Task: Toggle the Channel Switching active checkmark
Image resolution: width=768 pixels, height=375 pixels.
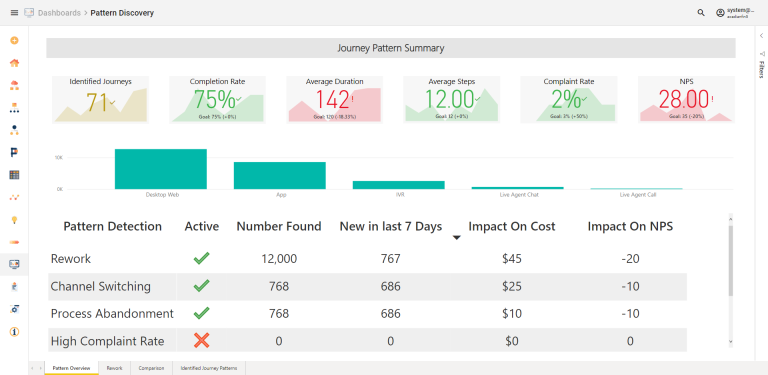Action: pyautogui.click(x=201, y=286)
